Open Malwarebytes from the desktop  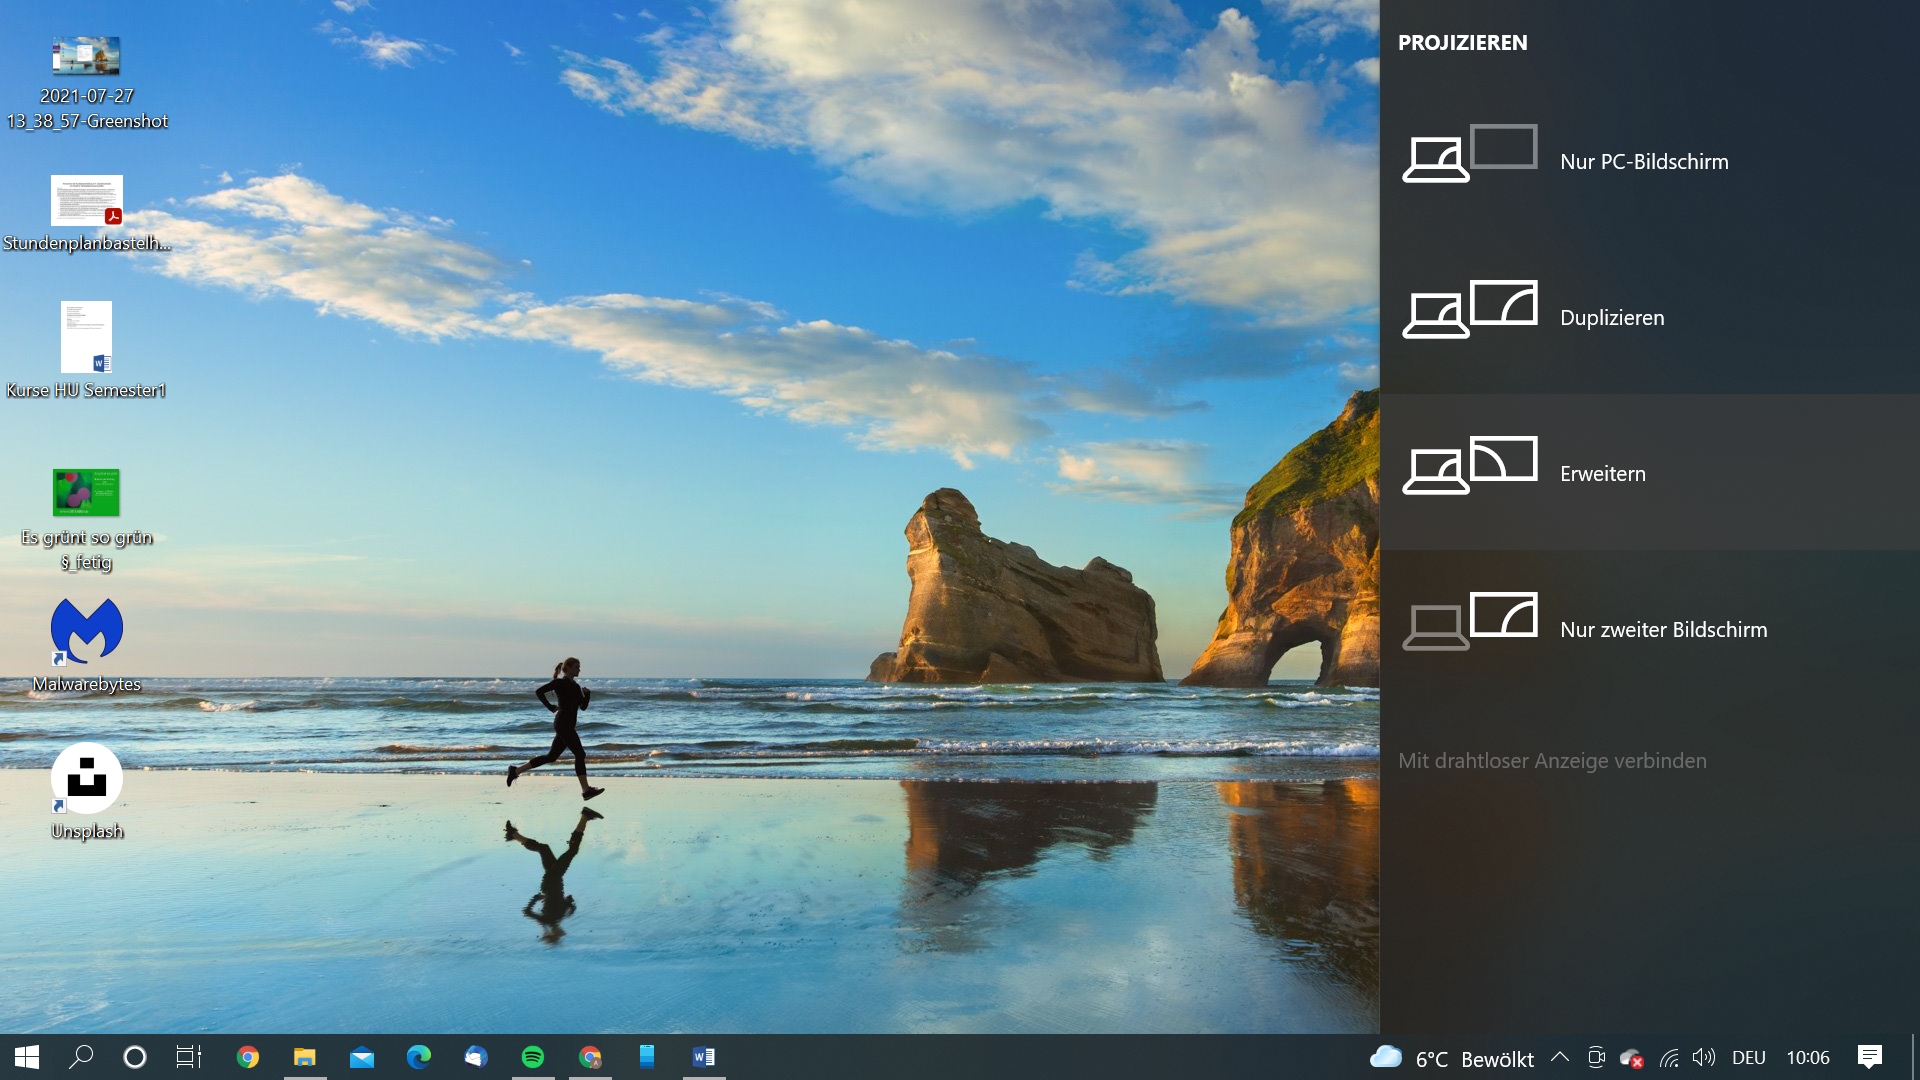tap(86, 630)
